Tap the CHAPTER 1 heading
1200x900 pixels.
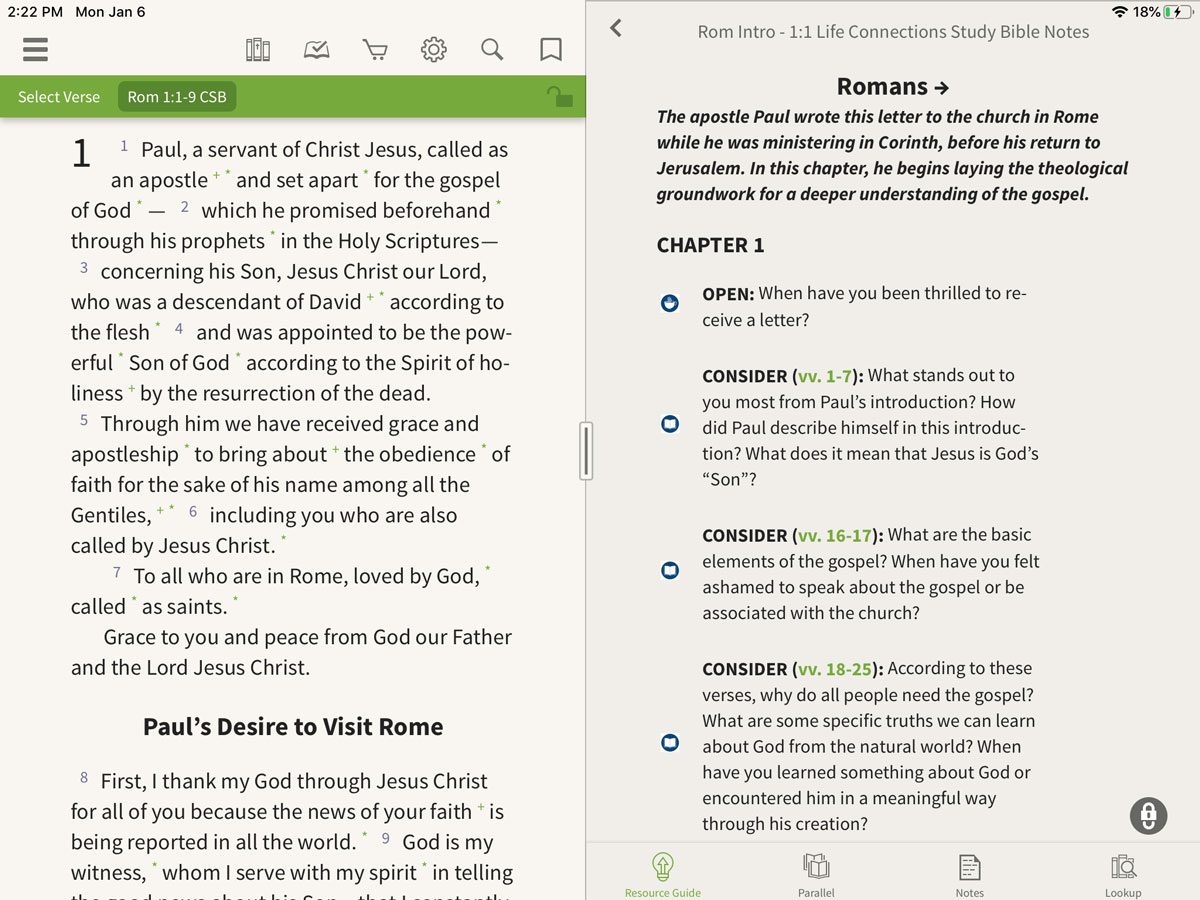click(x=710, y=245)
